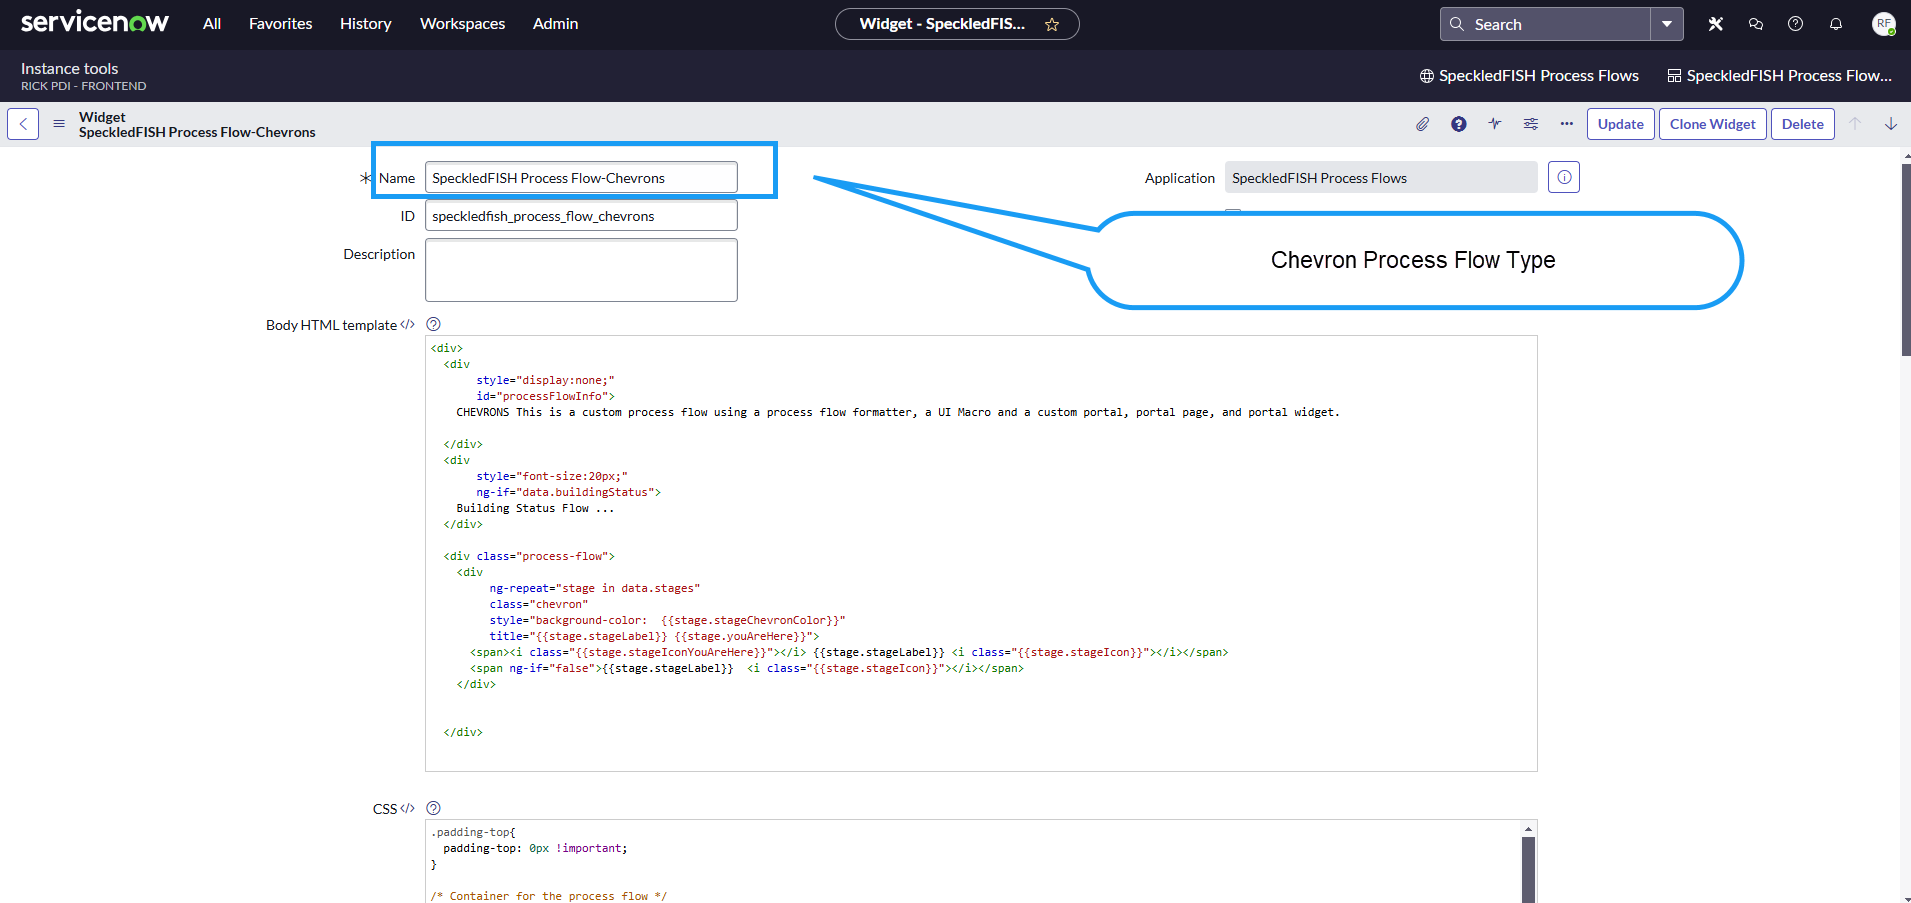Viewport: 1911px width, 903px height.
Task: Open the update set picker in header
Action: point(1779,76)
